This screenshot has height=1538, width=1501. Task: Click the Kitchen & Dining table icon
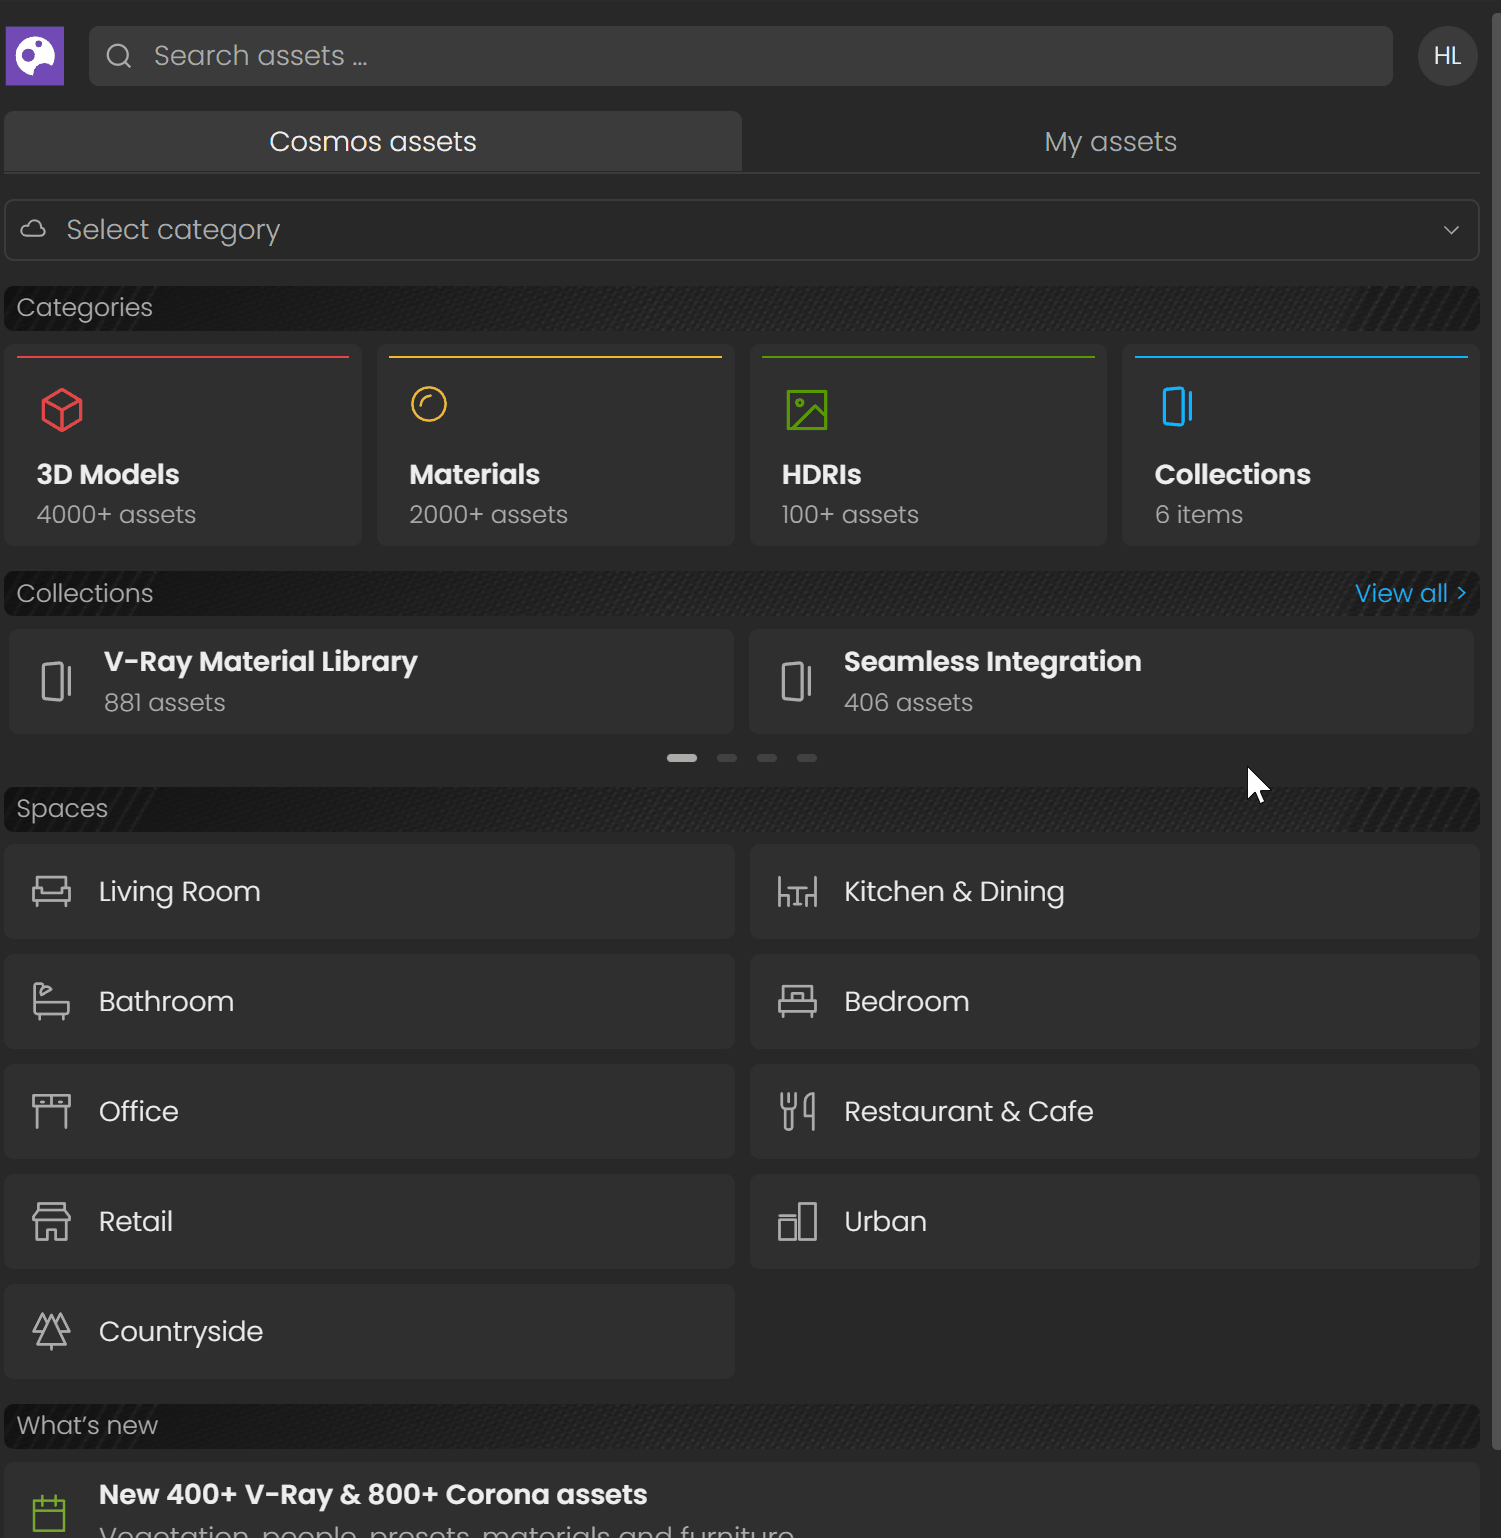[797, 891]
